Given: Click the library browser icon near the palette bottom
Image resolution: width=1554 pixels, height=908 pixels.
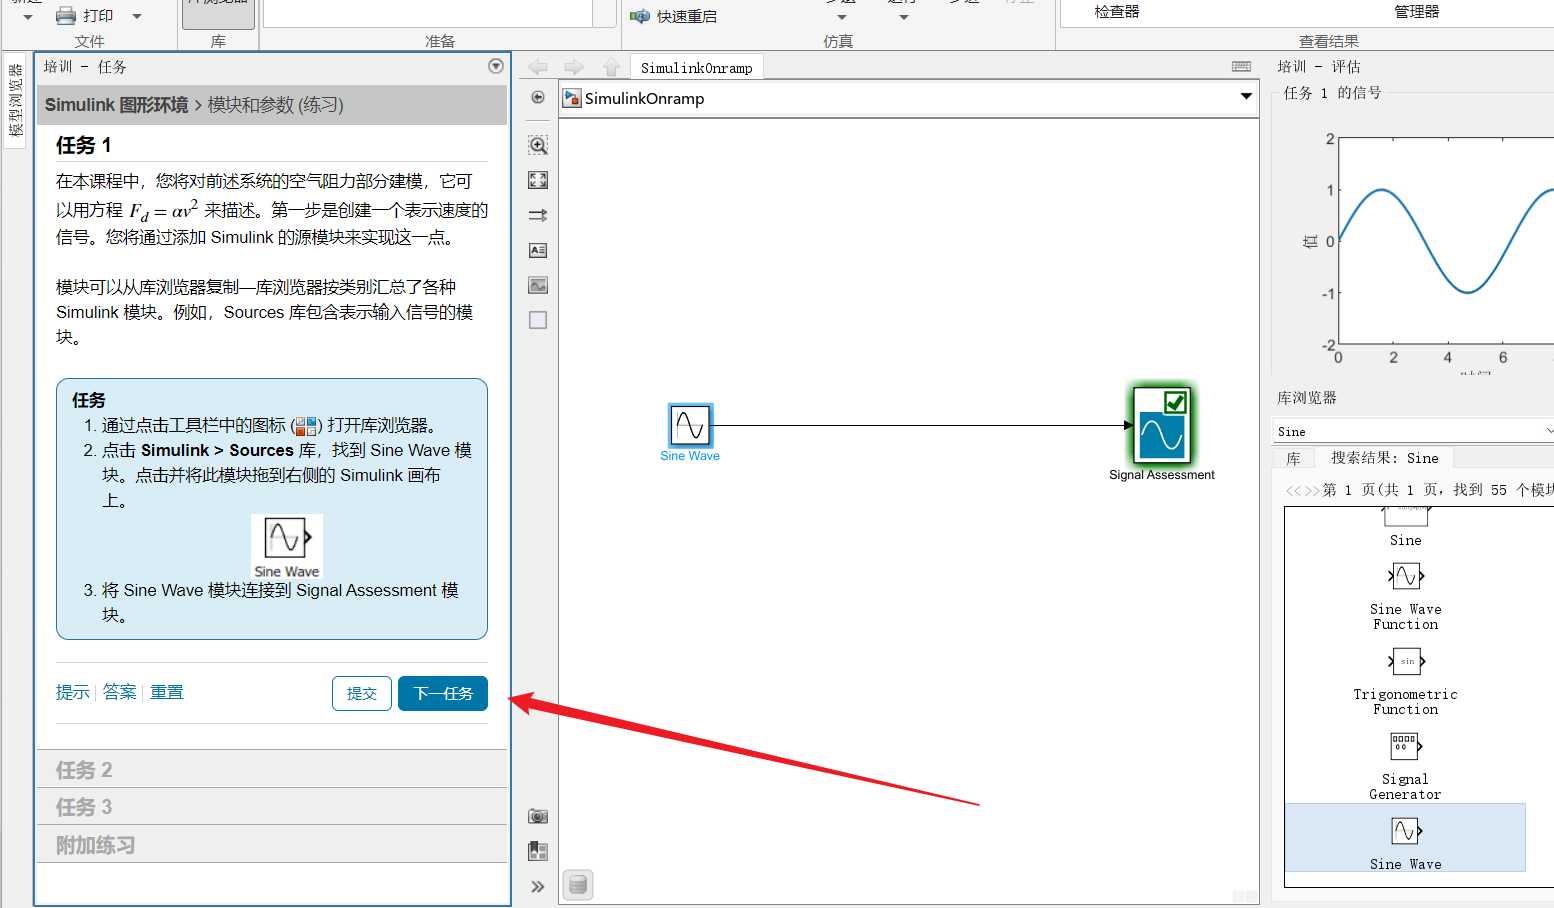Looking at the screenshot, I should (x=538, y=851).
